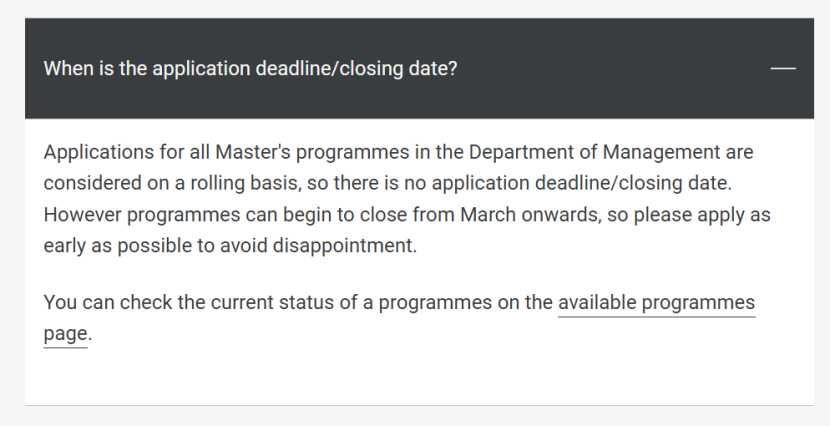The height and width of the screenshot is (426, 830).
Task: Click the word 'However' in the paragraph
Action: pyautogui.click(x=83, y=215)
